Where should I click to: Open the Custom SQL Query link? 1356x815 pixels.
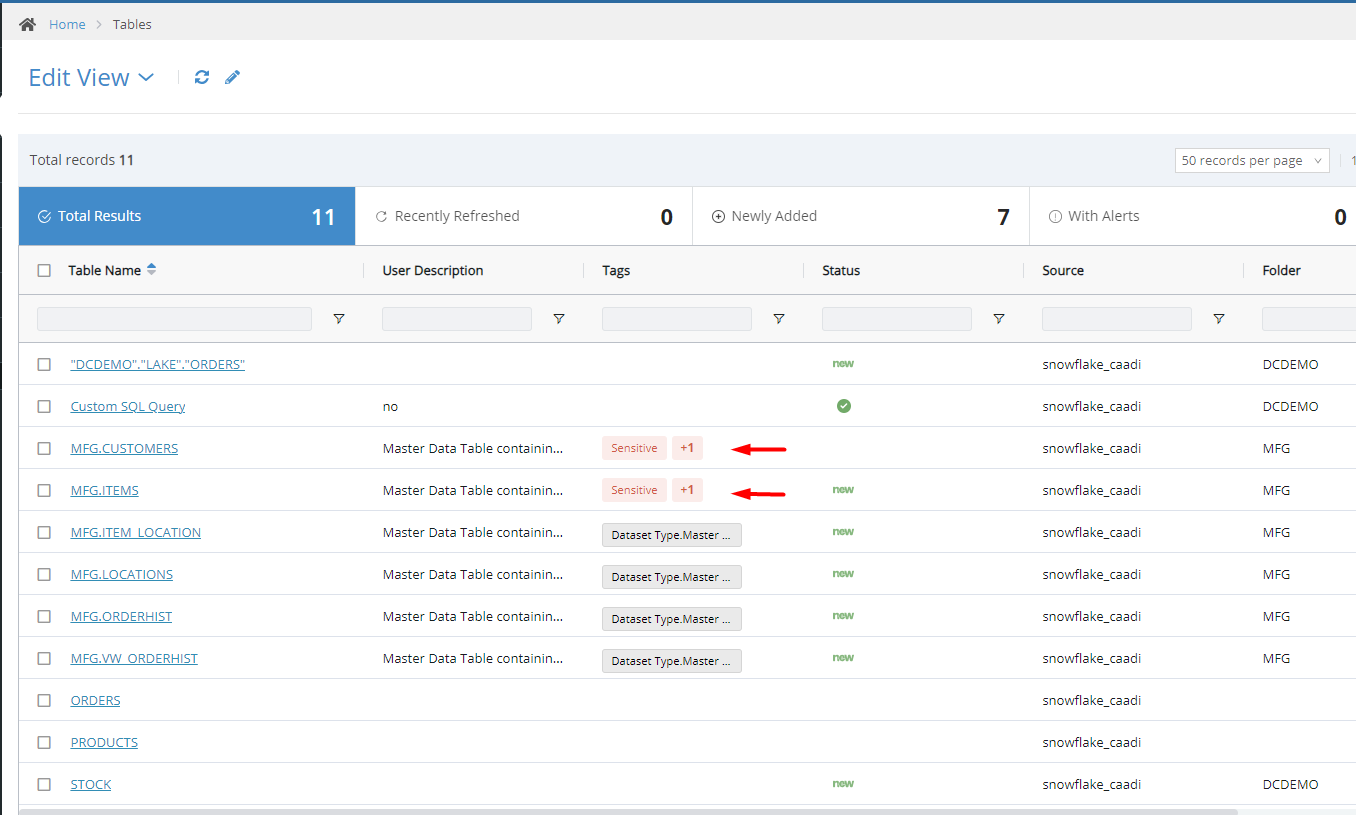click(128, 406)
